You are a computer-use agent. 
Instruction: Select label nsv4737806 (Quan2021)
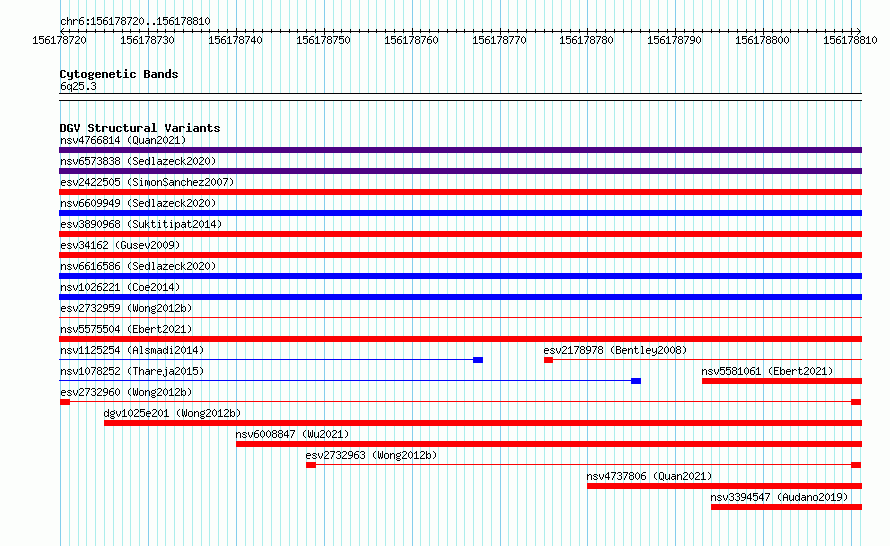coord(649,476)
